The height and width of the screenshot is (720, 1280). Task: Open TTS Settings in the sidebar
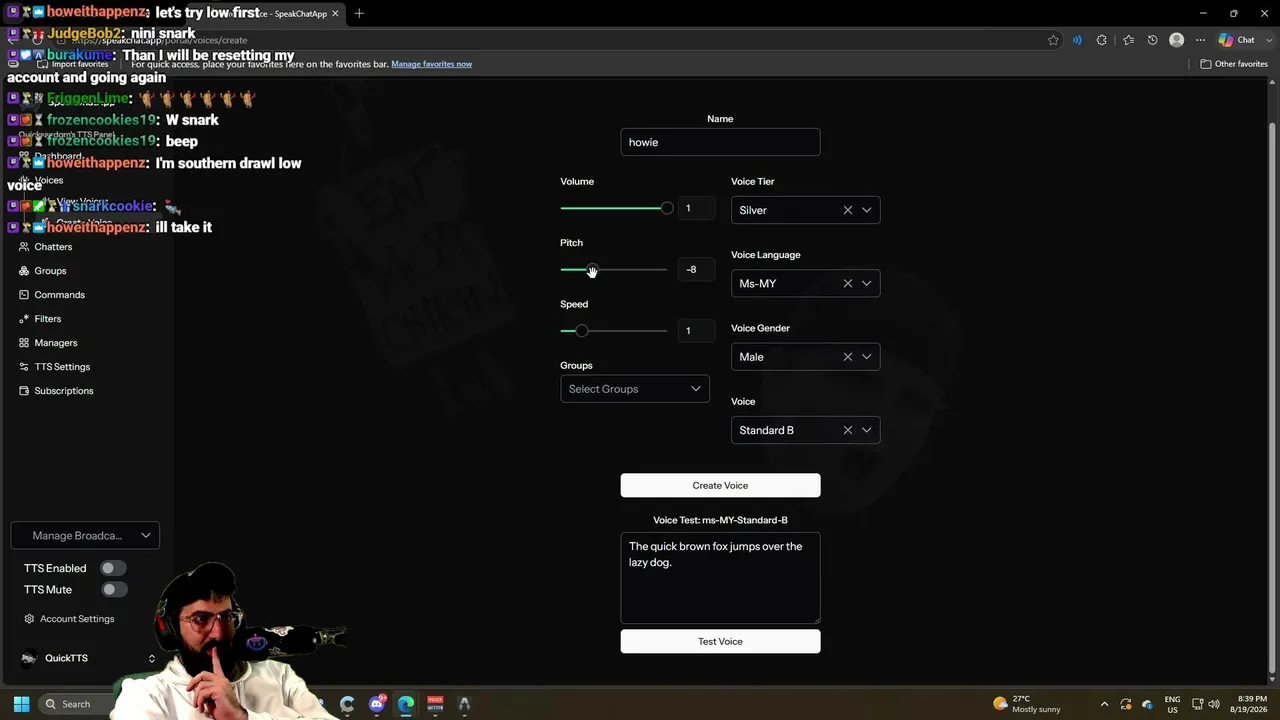[62, 367]
